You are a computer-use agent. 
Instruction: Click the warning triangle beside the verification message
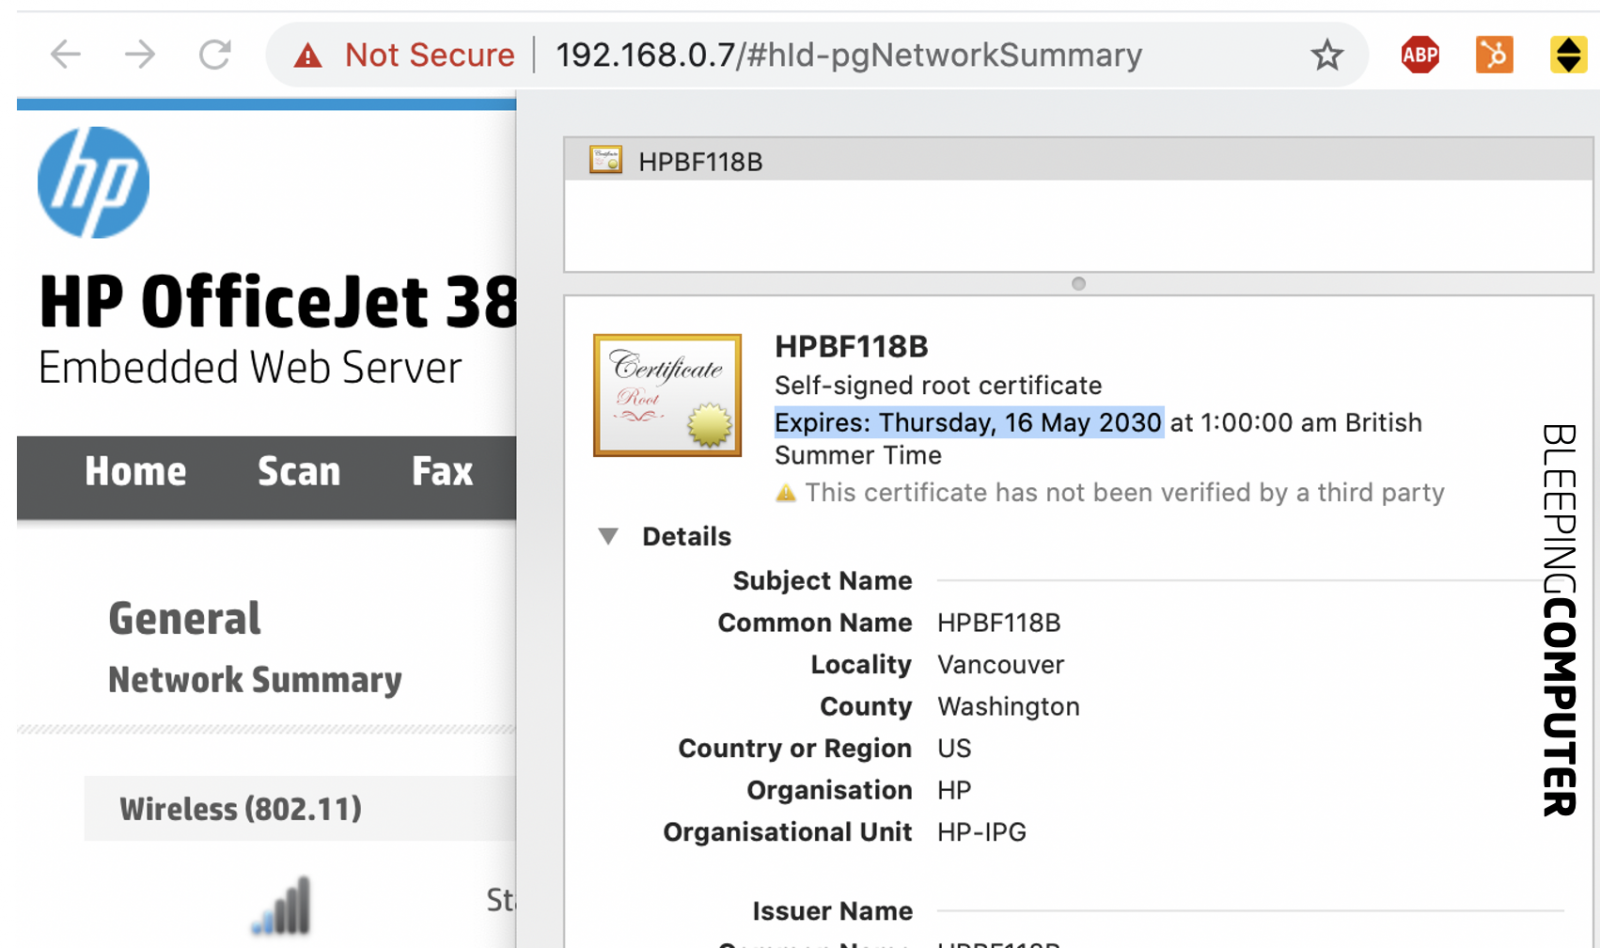click(x=786, y=492)
